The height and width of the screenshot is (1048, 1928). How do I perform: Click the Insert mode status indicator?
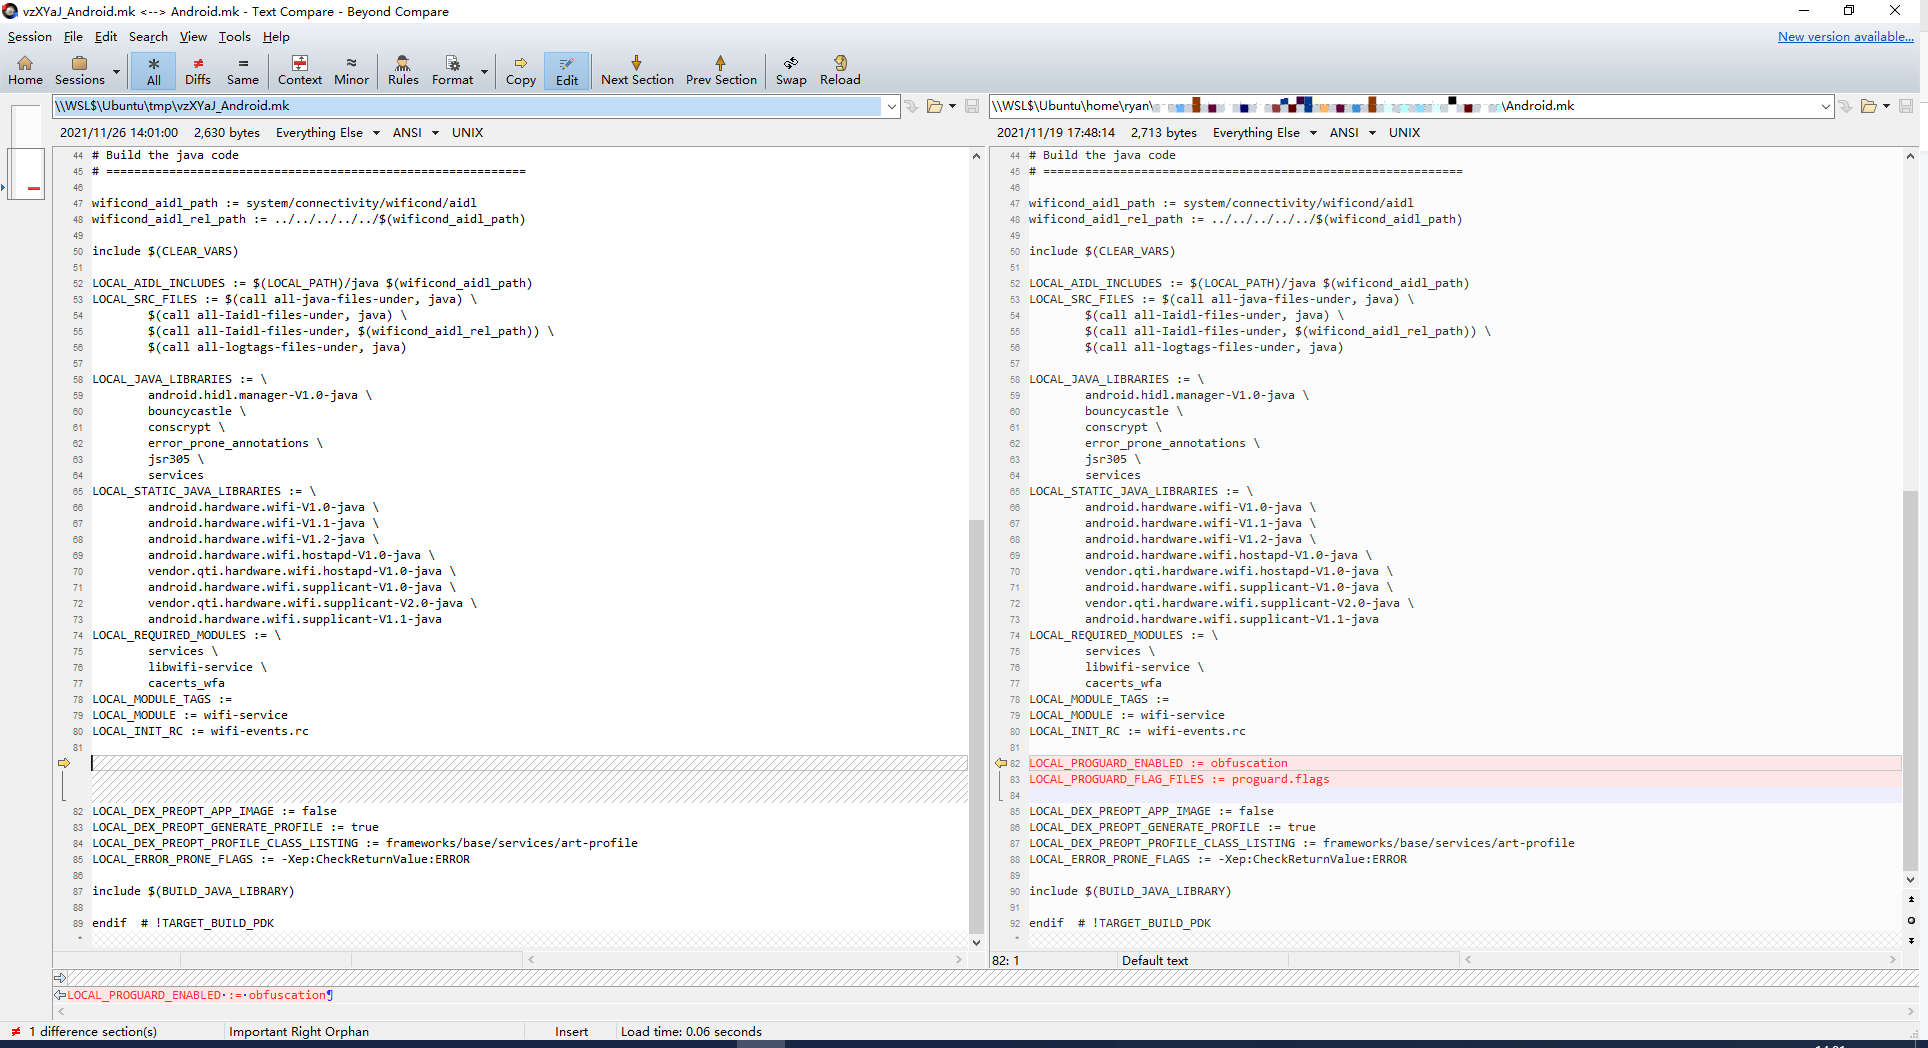pyautogui.click(x=571, y=1031)
